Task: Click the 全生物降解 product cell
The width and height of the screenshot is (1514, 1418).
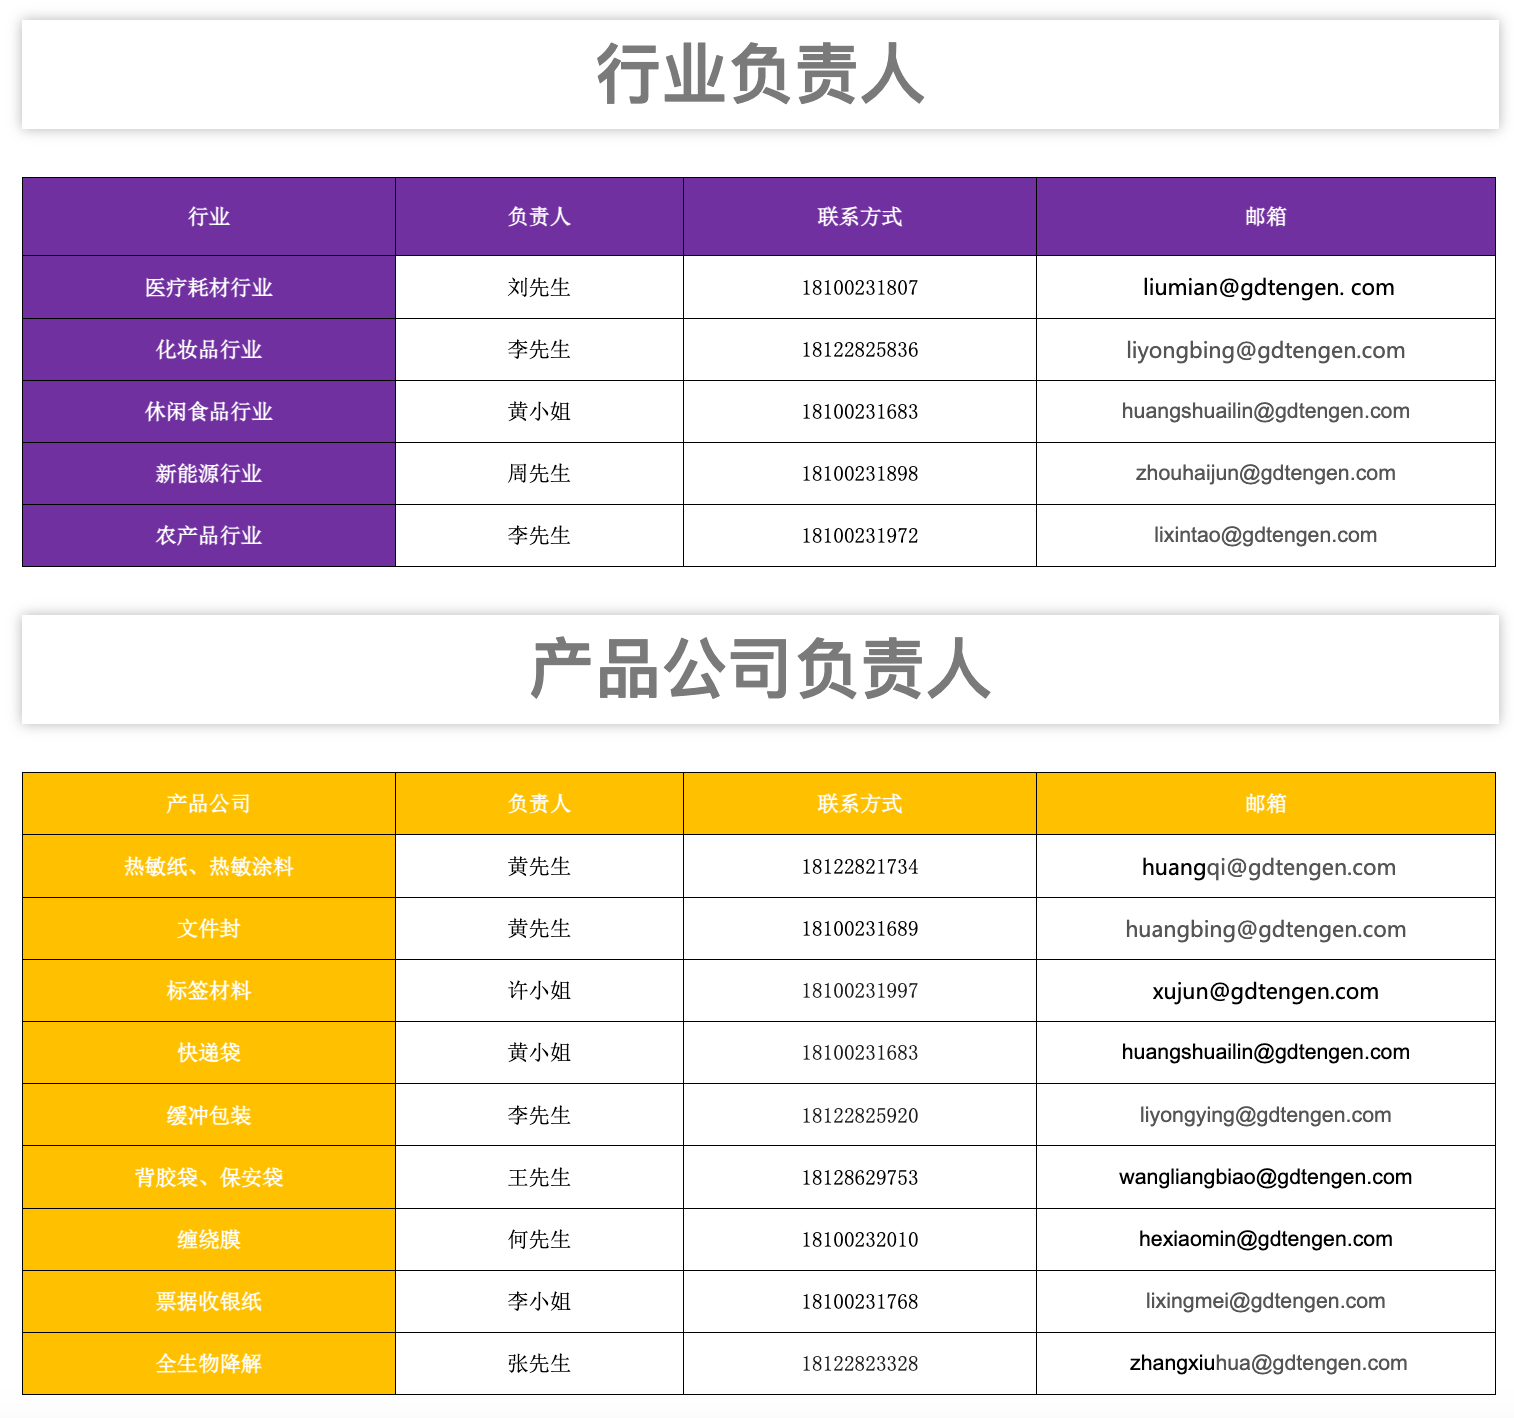Action: (x=209, y=1364)
